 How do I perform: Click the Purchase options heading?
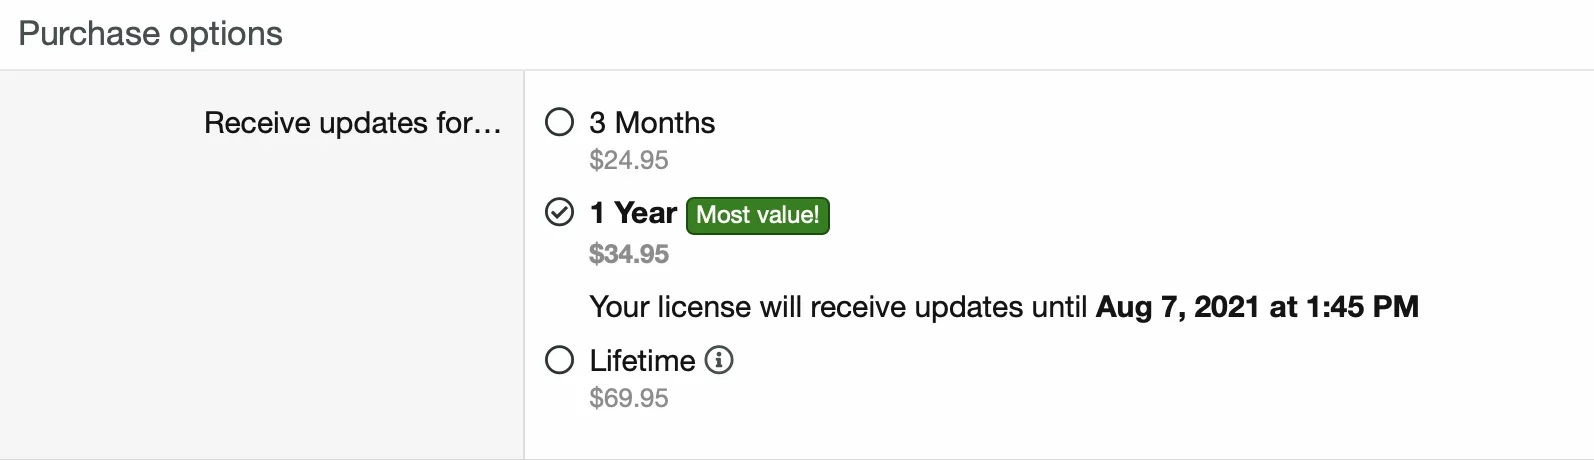coord(151,34)
